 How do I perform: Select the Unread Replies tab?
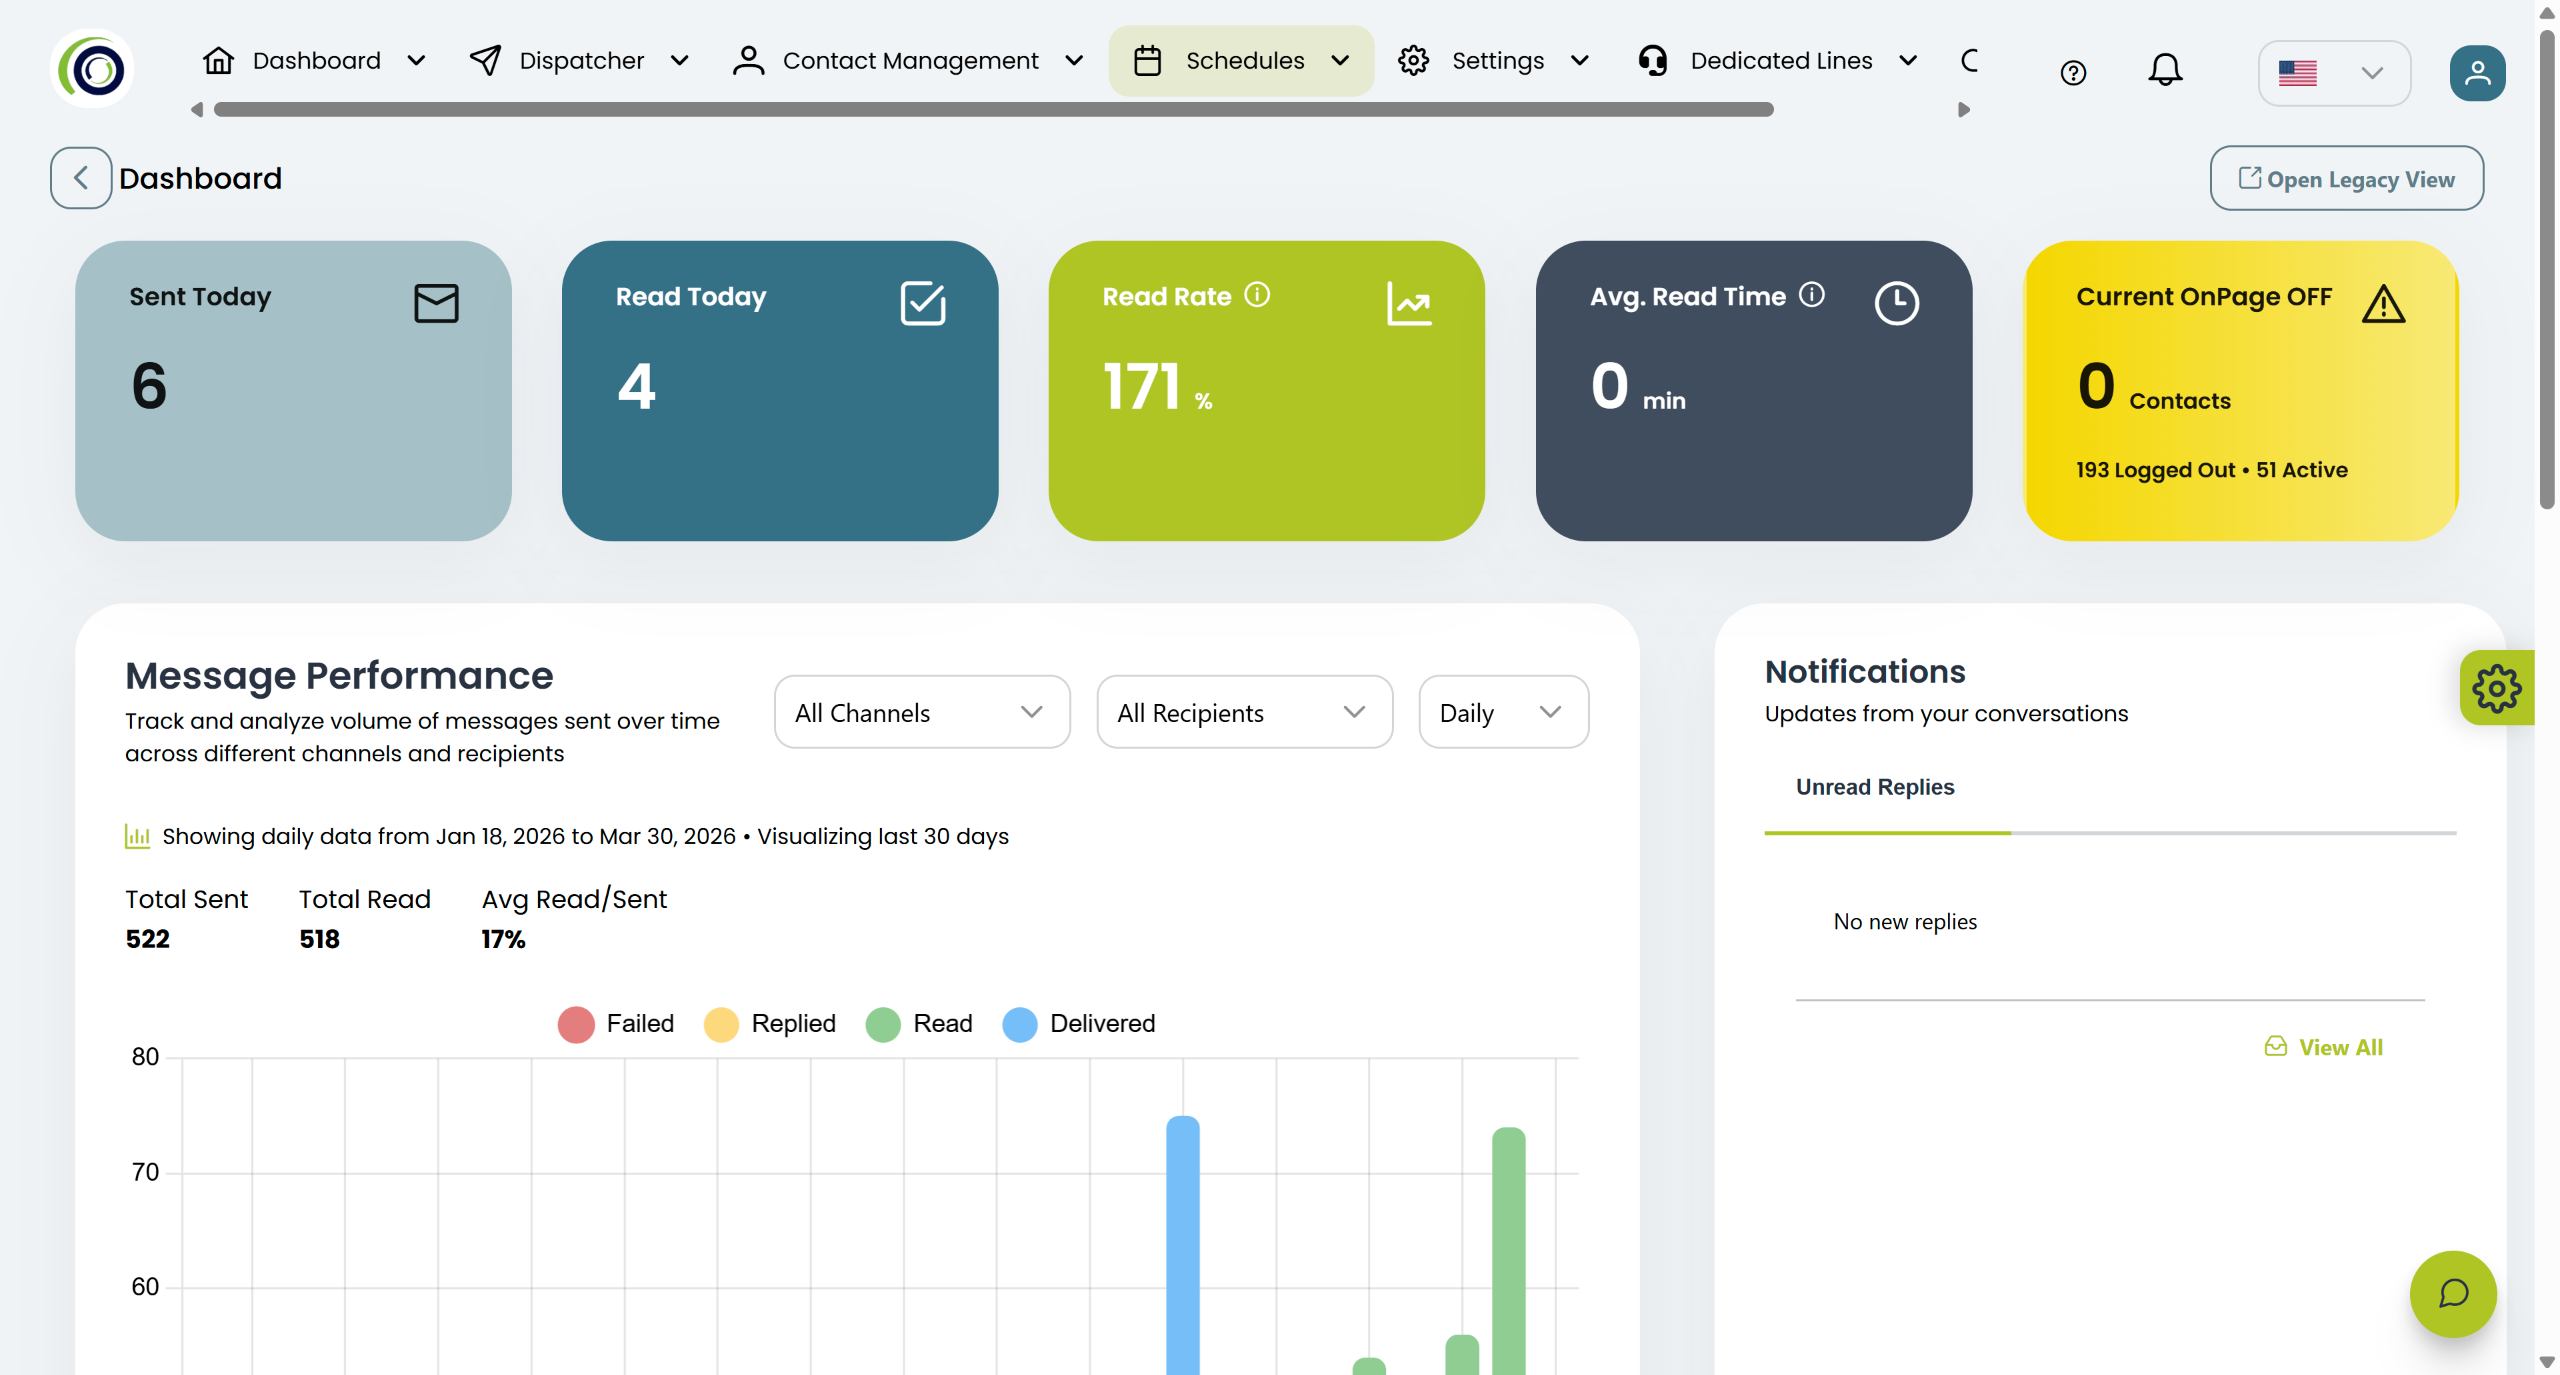[1875, 787]
